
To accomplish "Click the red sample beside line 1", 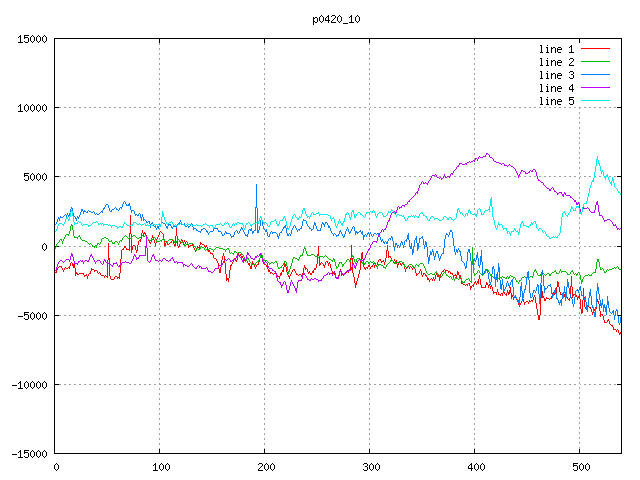I will tap(595, 49).
